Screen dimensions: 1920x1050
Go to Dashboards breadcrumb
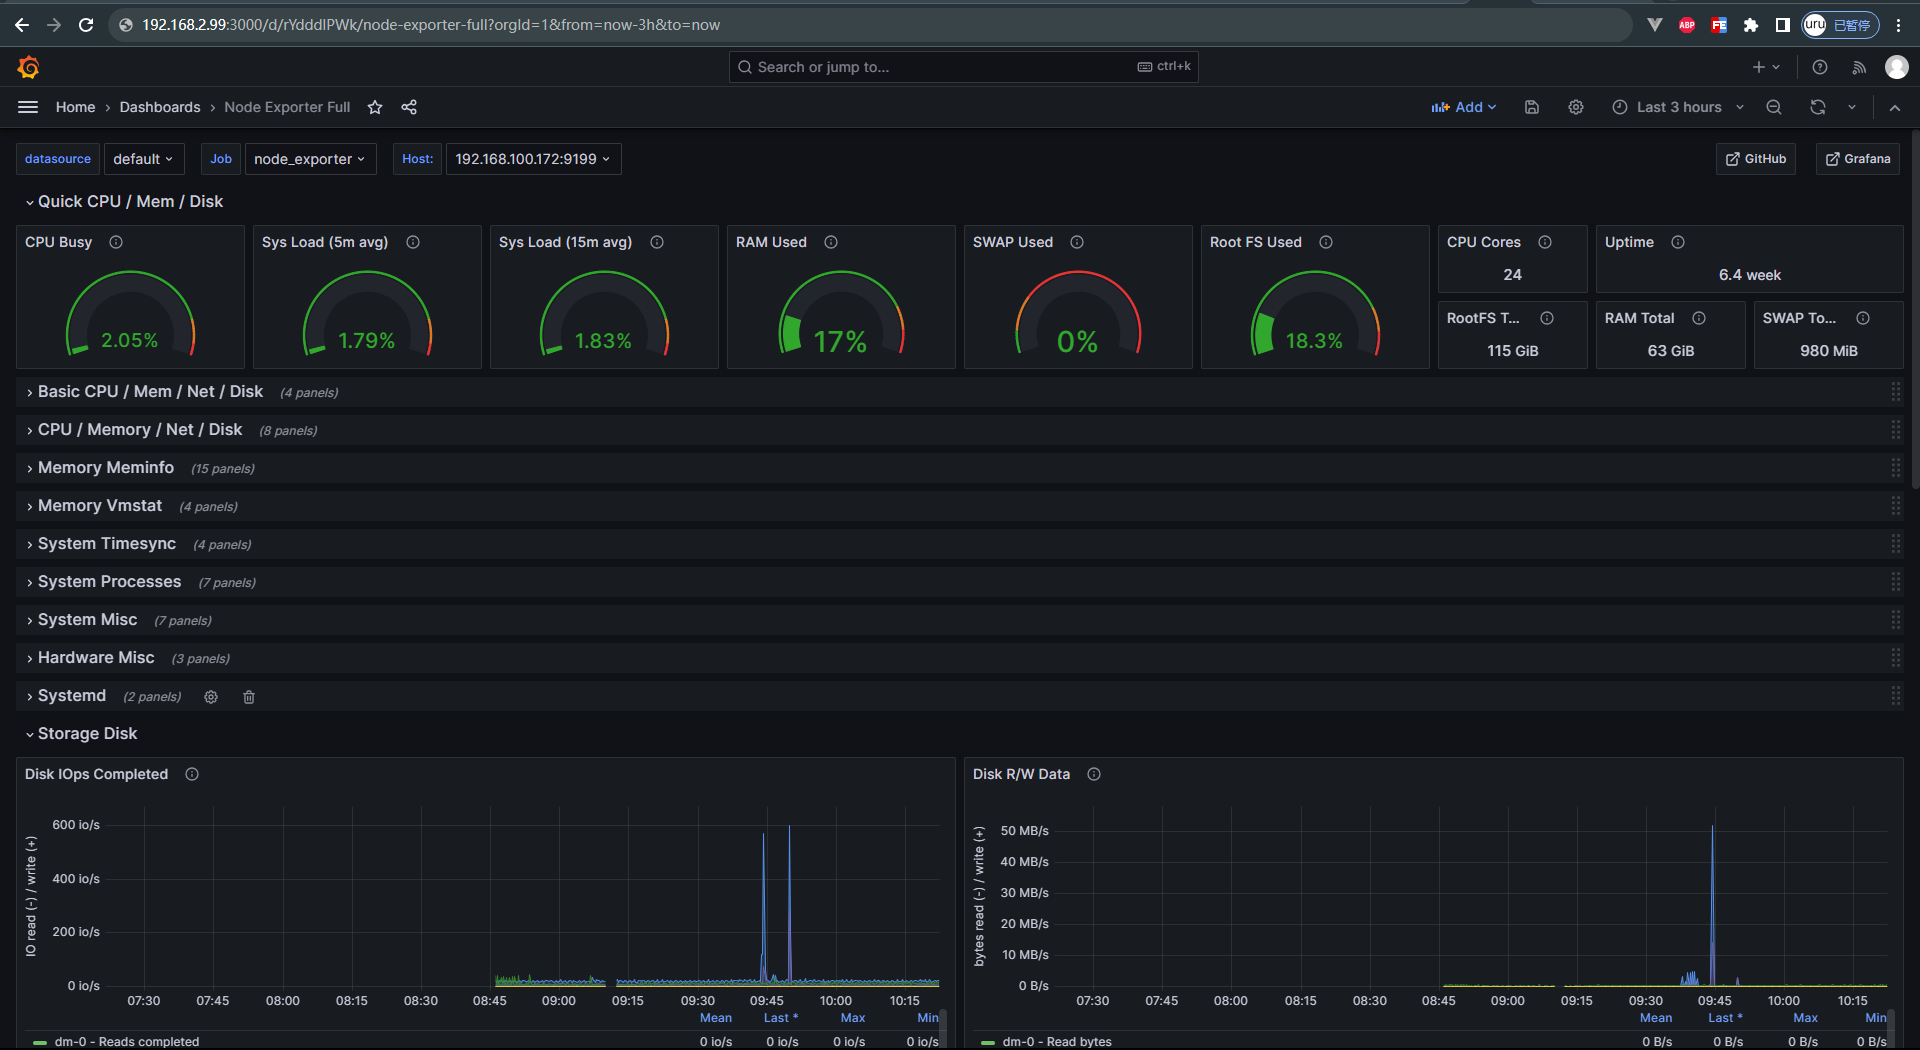pos(160,107)
